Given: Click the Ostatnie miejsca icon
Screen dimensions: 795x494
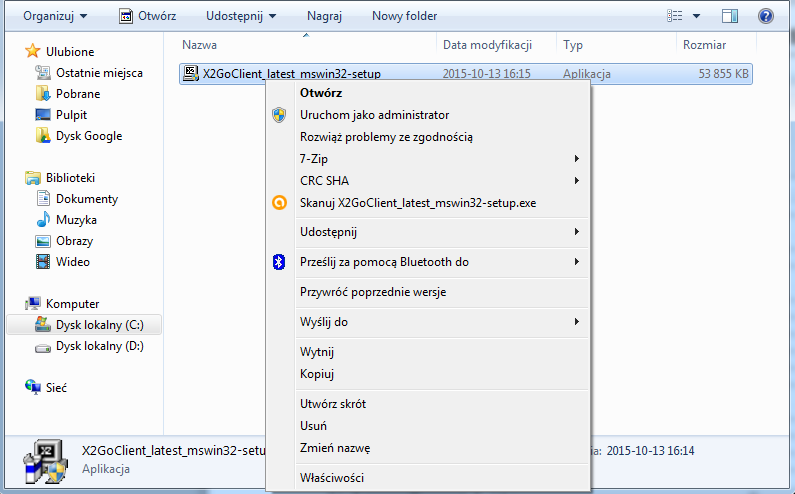Looking at the screenshot, I should coord(43,73).
